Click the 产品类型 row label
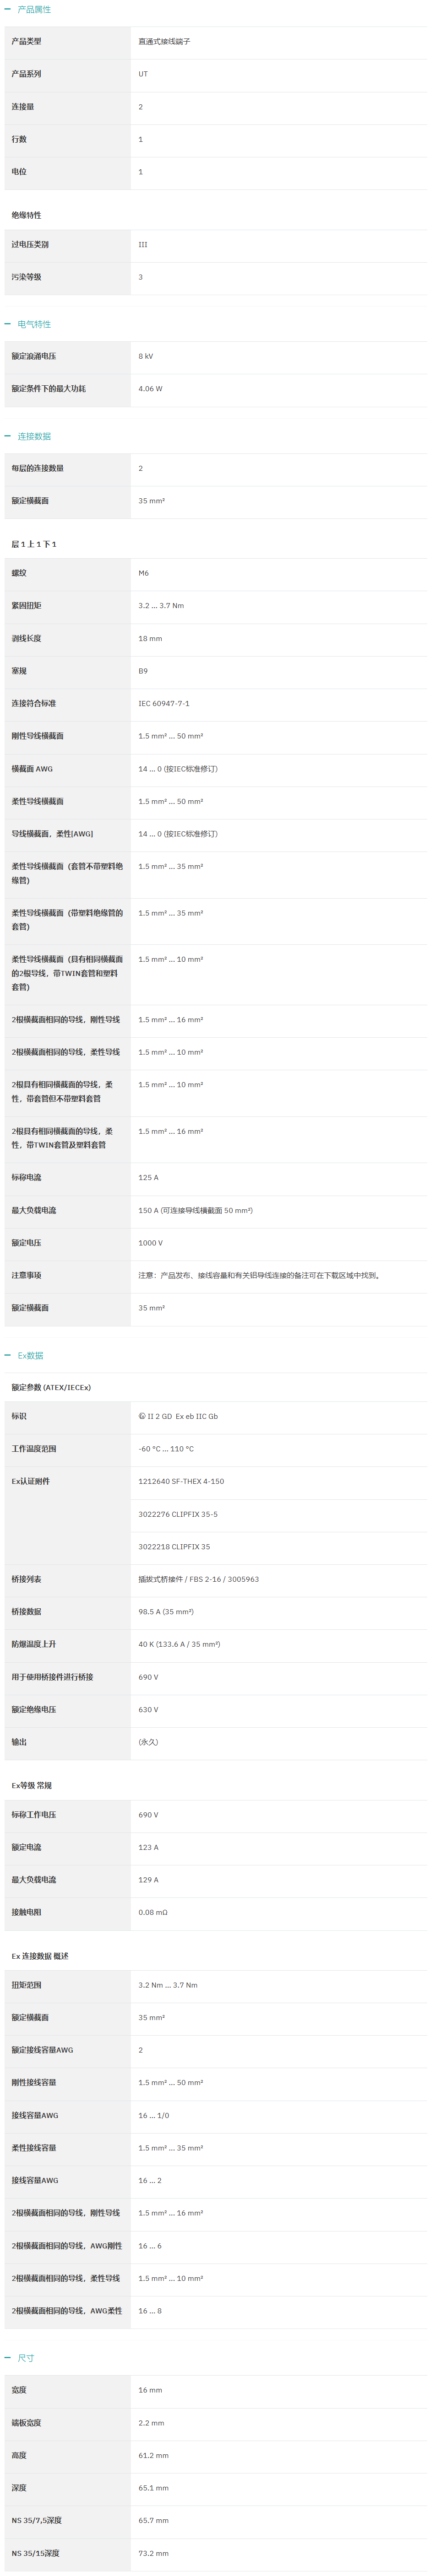This screenshot has width=430, height=2576. tap(26, 42)
